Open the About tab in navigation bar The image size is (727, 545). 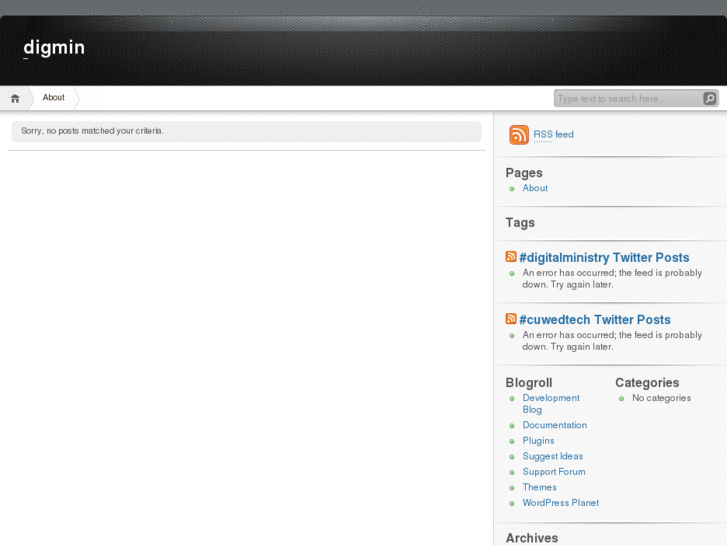[x=53, y=97]
